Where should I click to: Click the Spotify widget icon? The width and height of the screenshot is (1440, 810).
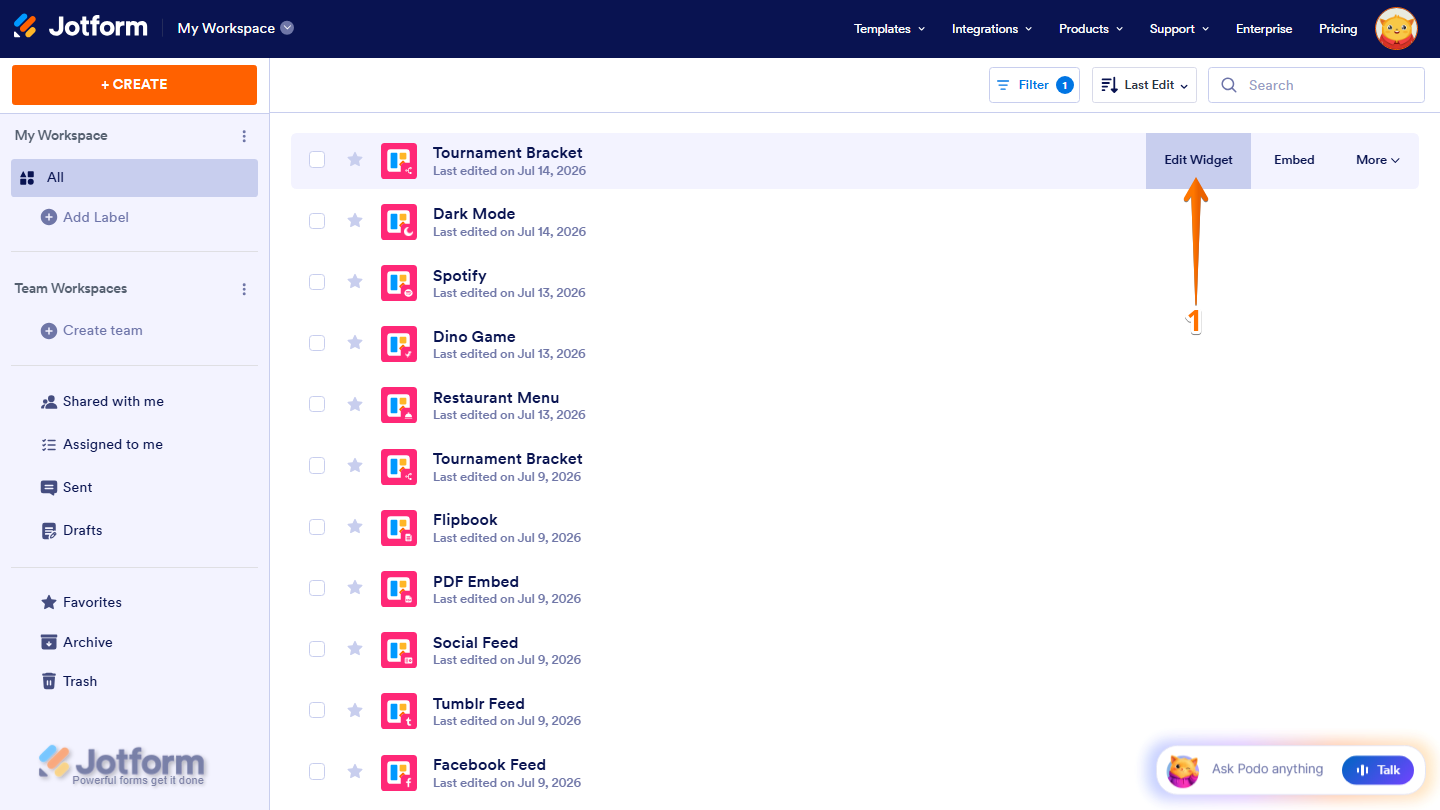point(399,283)
